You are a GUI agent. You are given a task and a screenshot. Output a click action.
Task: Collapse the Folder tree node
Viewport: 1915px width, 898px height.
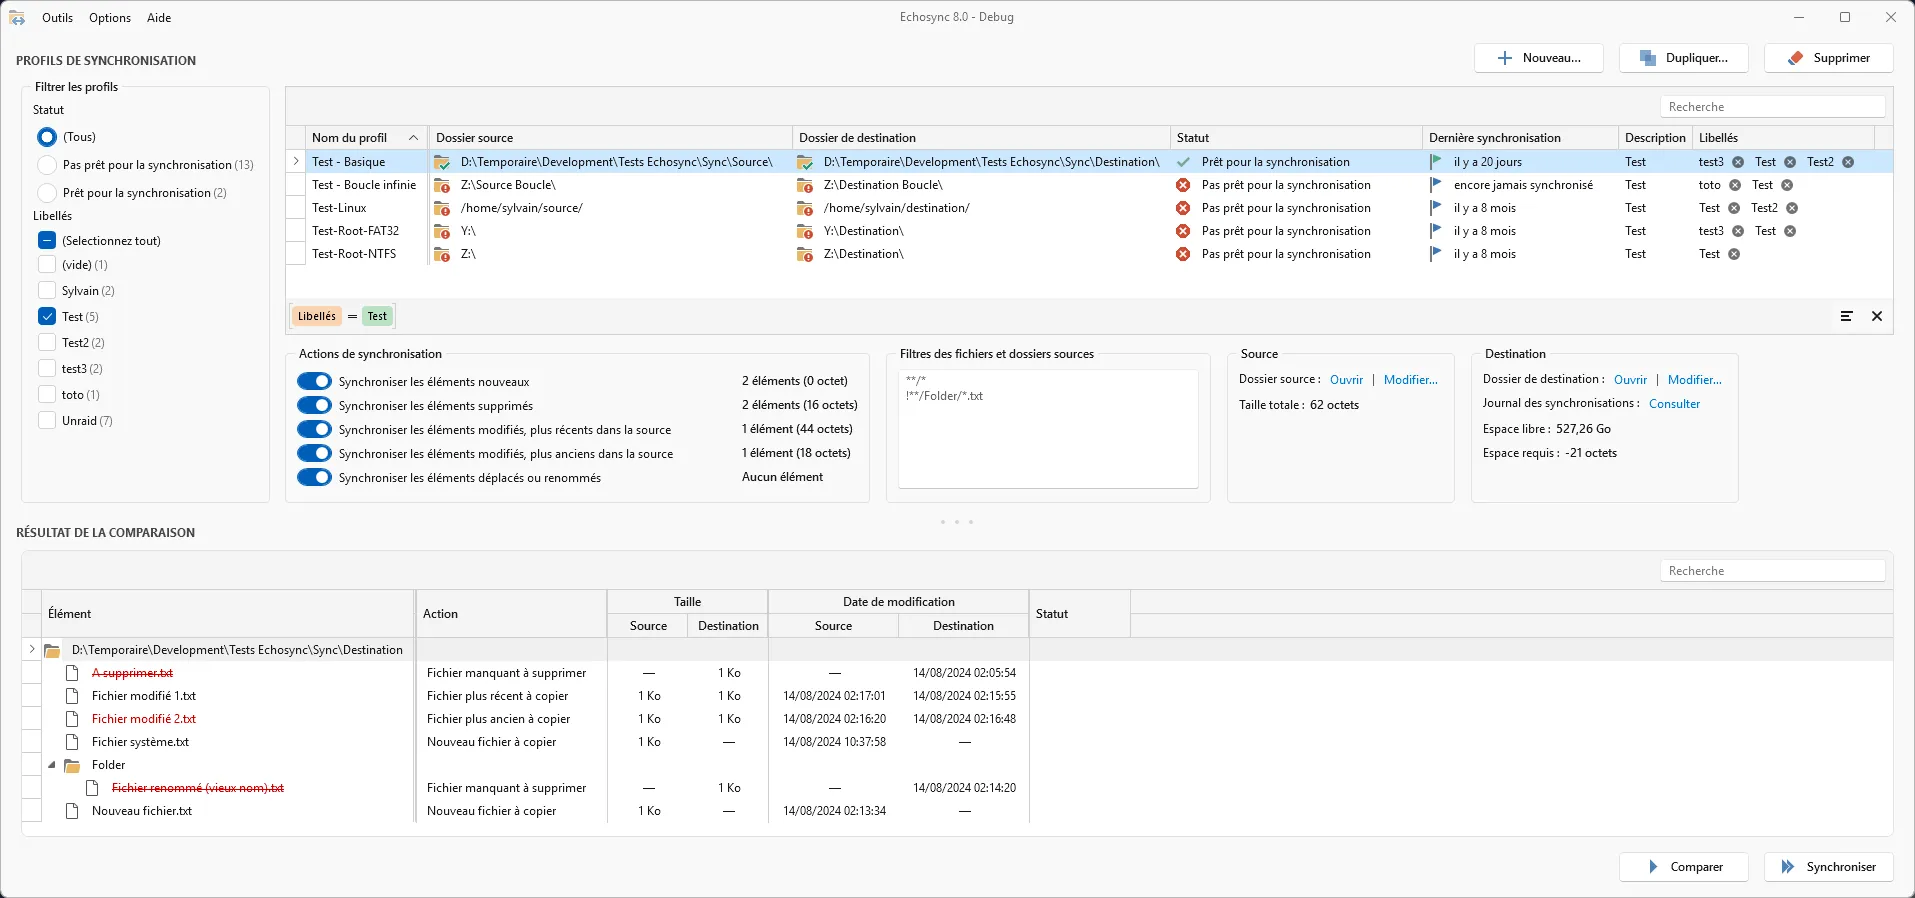52,765
